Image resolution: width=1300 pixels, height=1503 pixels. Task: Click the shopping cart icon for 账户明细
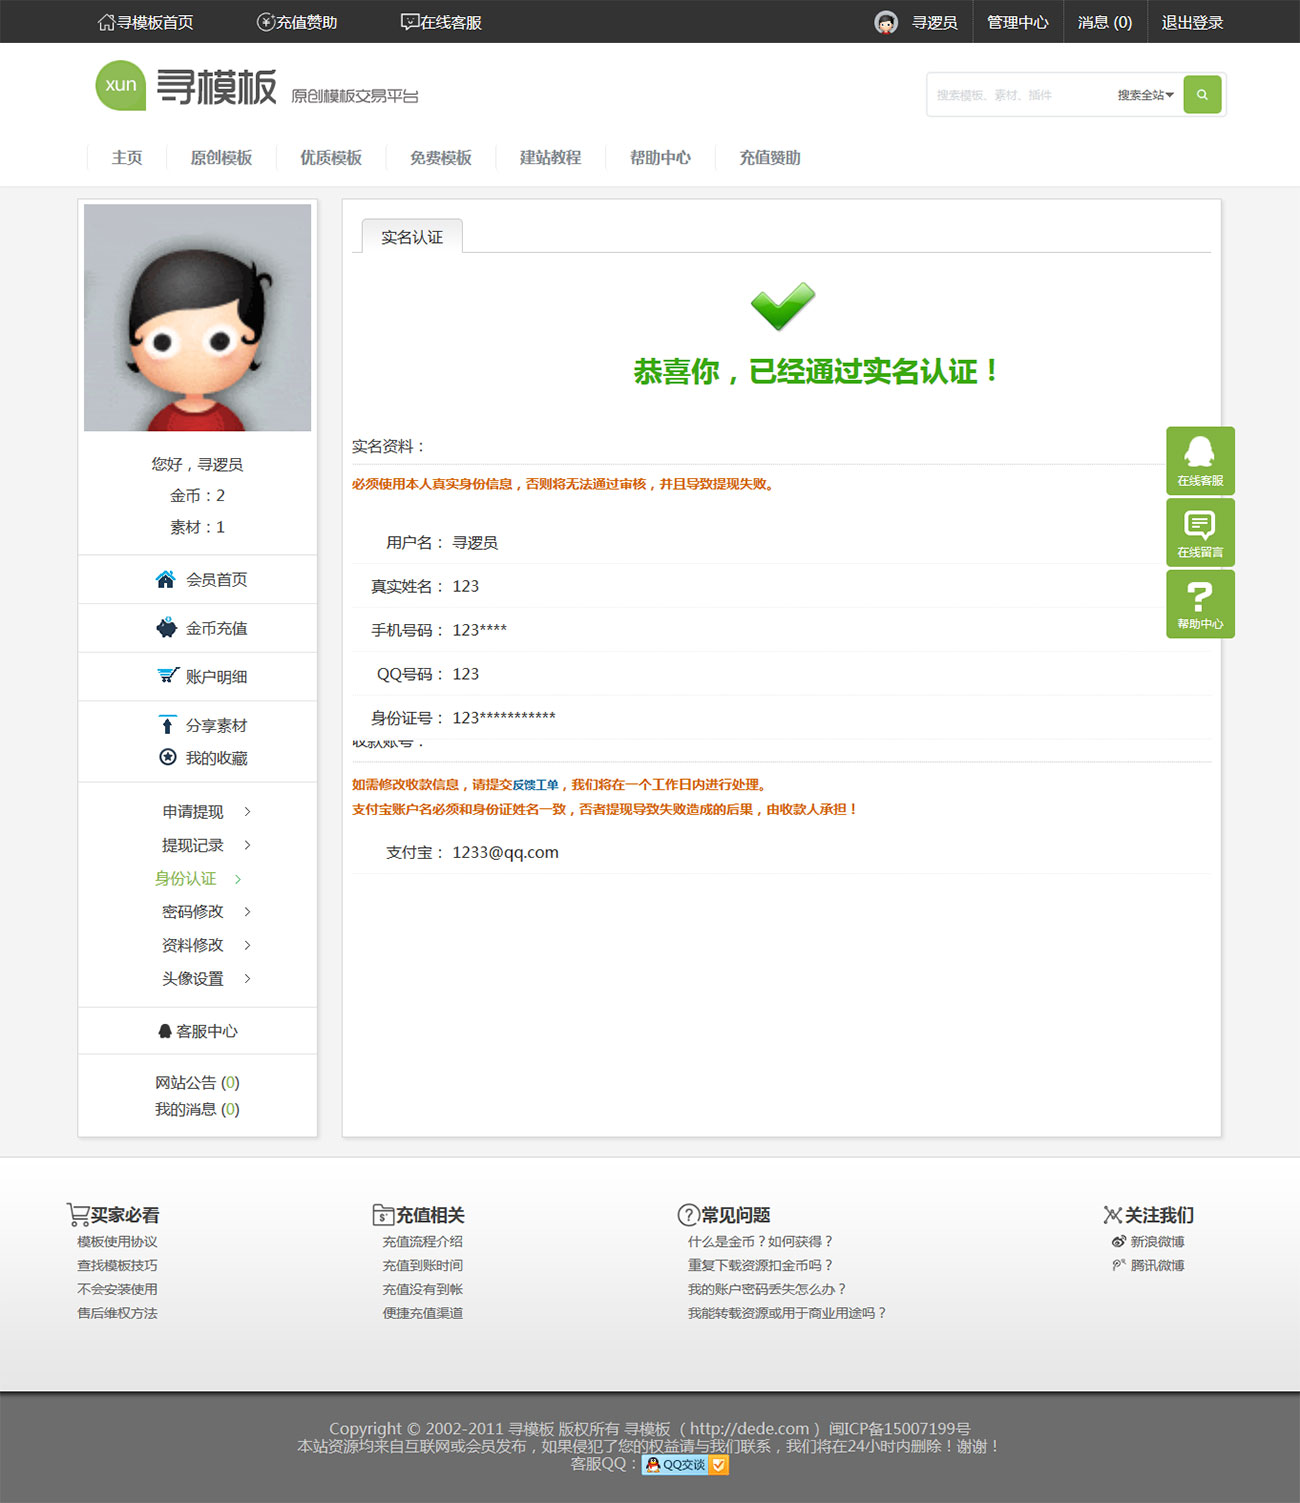tap(167, 676)
